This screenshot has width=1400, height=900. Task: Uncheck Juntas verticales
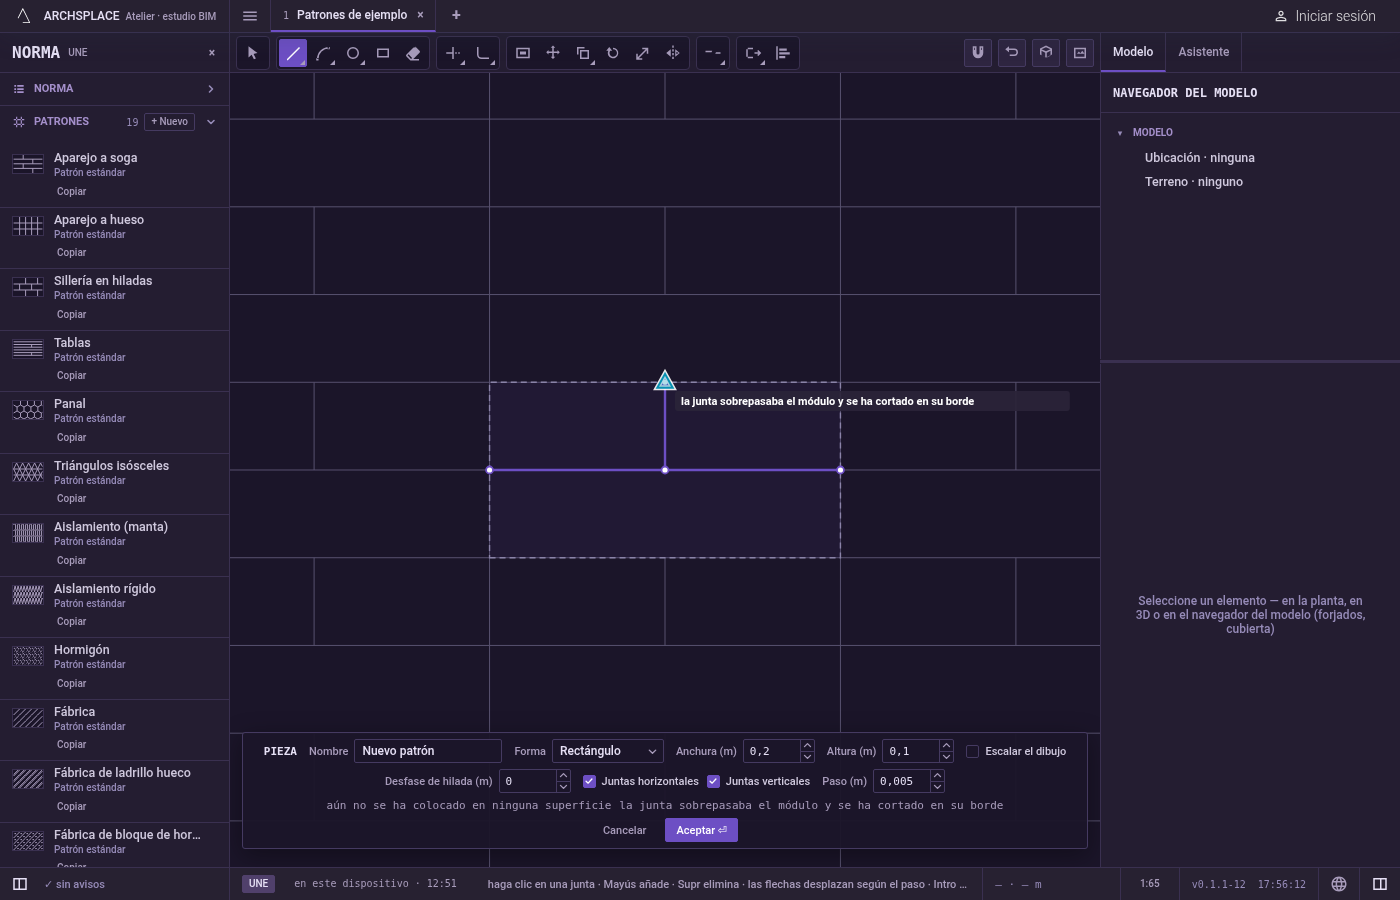[713, 782]
